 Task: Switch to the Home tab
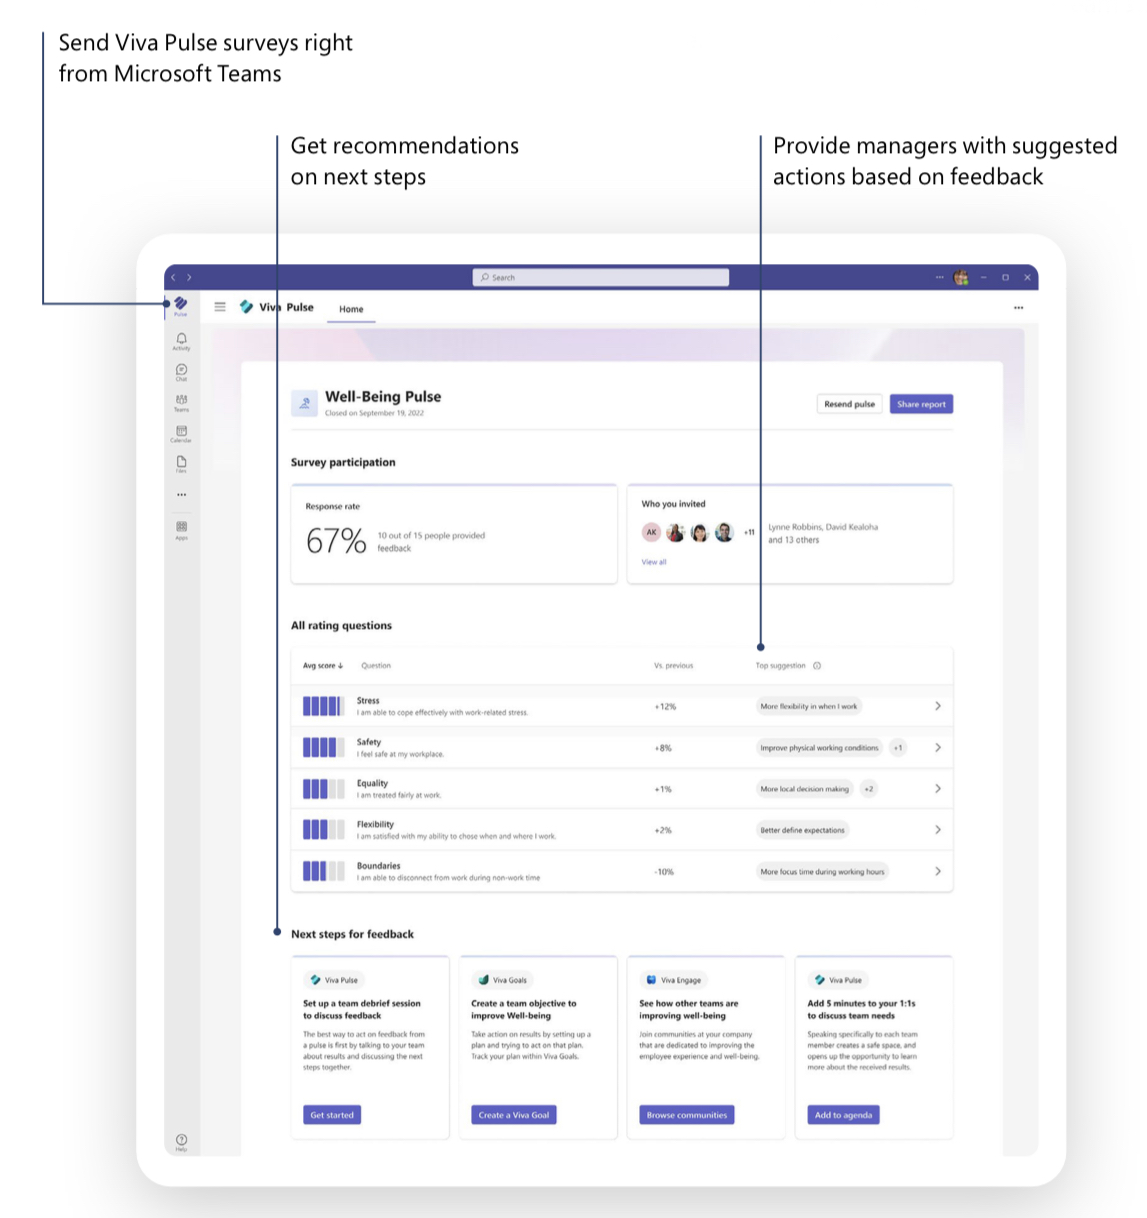351,309
